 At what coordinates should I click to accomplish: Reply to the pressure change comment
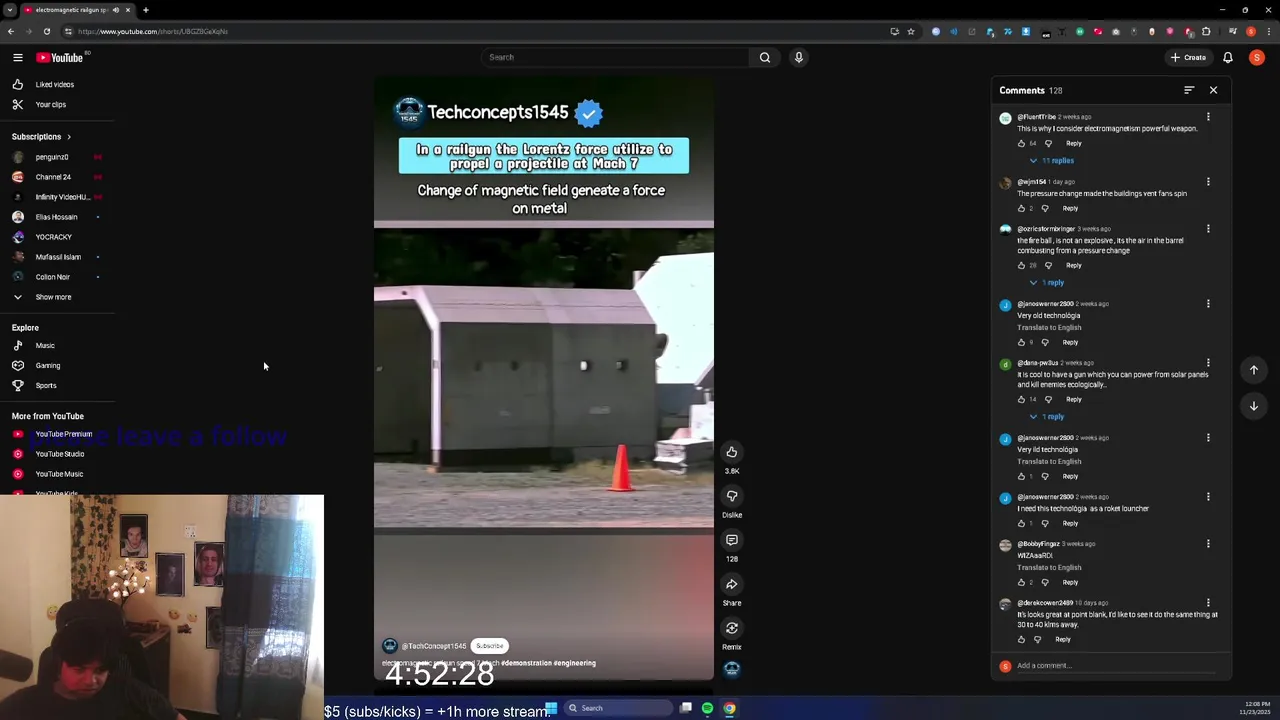tap(1070, 208)
